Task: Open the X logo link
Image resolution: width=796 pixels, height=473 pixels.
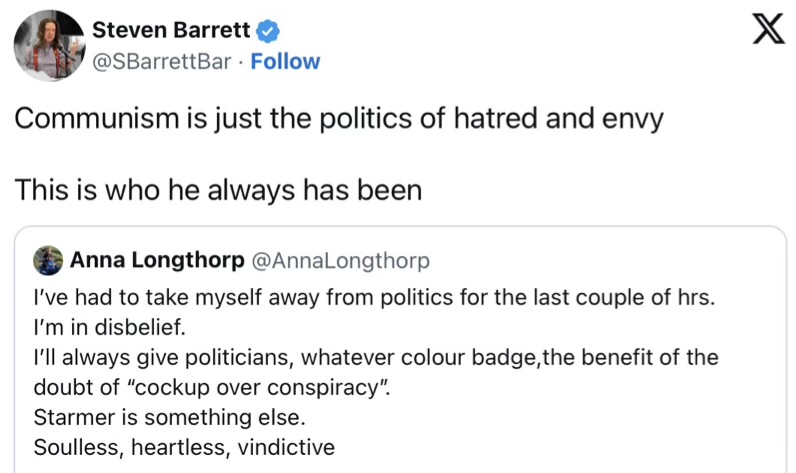Action: 766,35
